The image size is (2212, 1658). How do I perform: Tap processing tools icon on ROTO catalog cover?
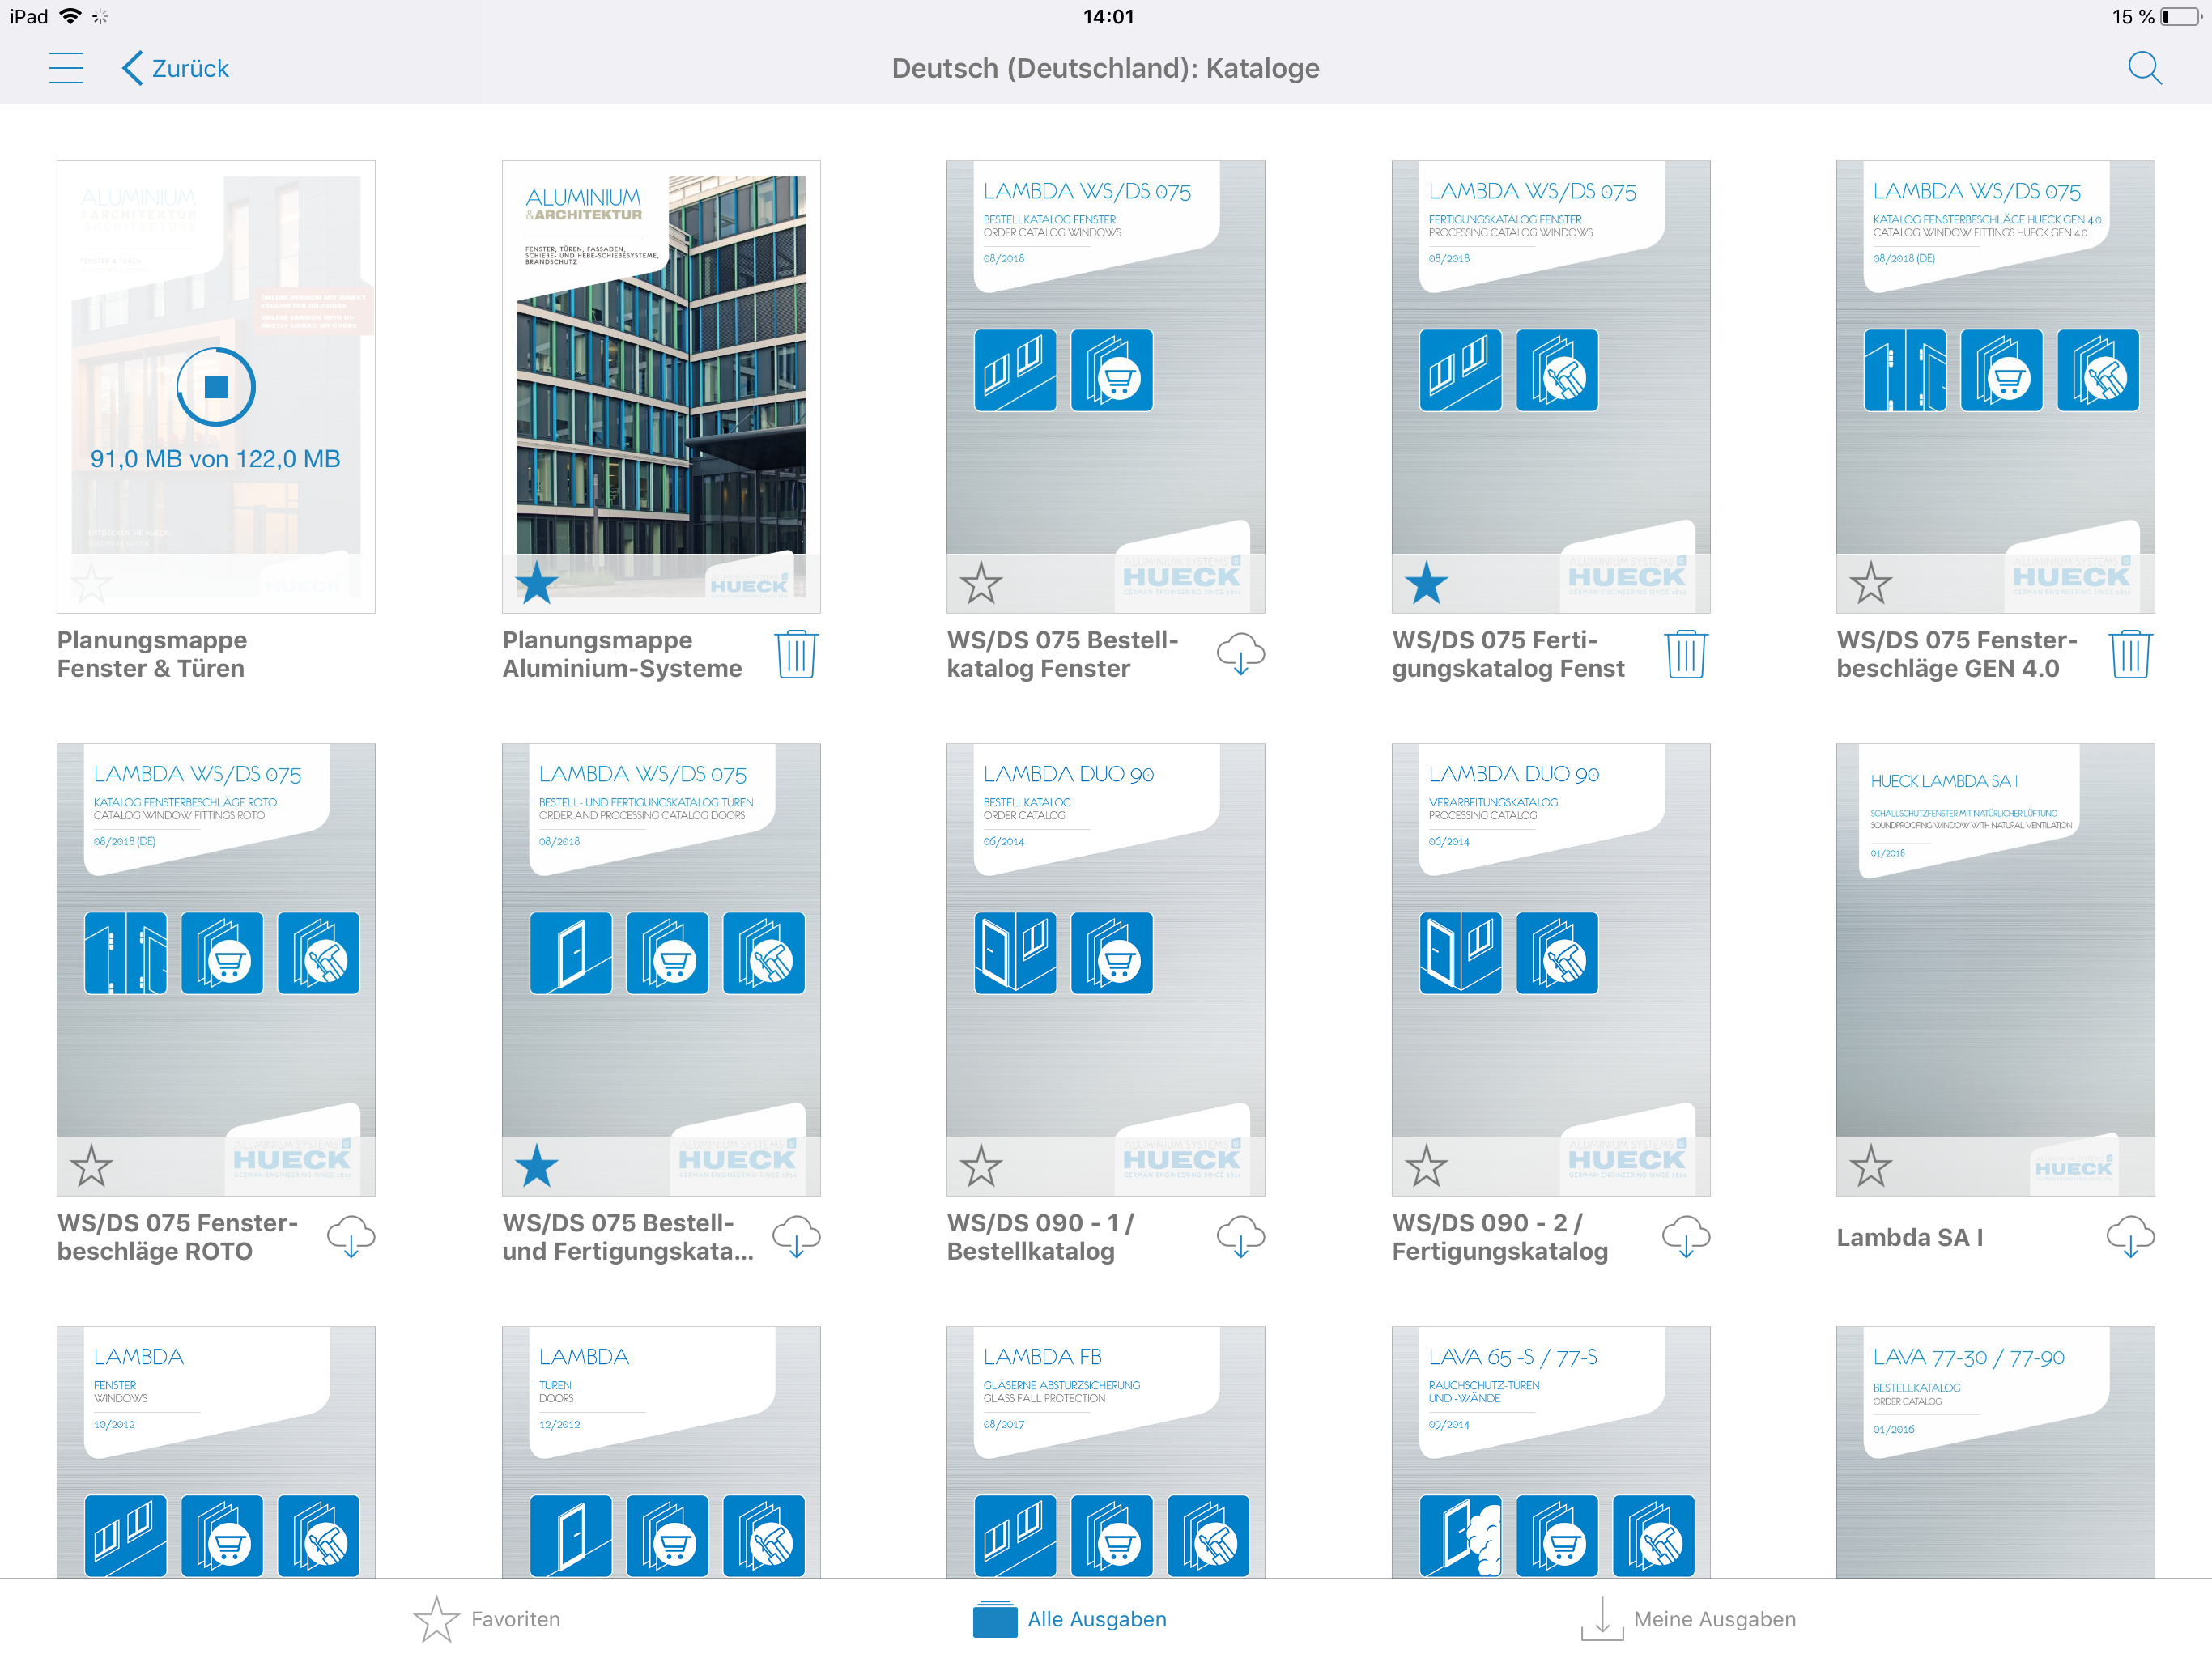pyautogui.click(x=319, y=953)
